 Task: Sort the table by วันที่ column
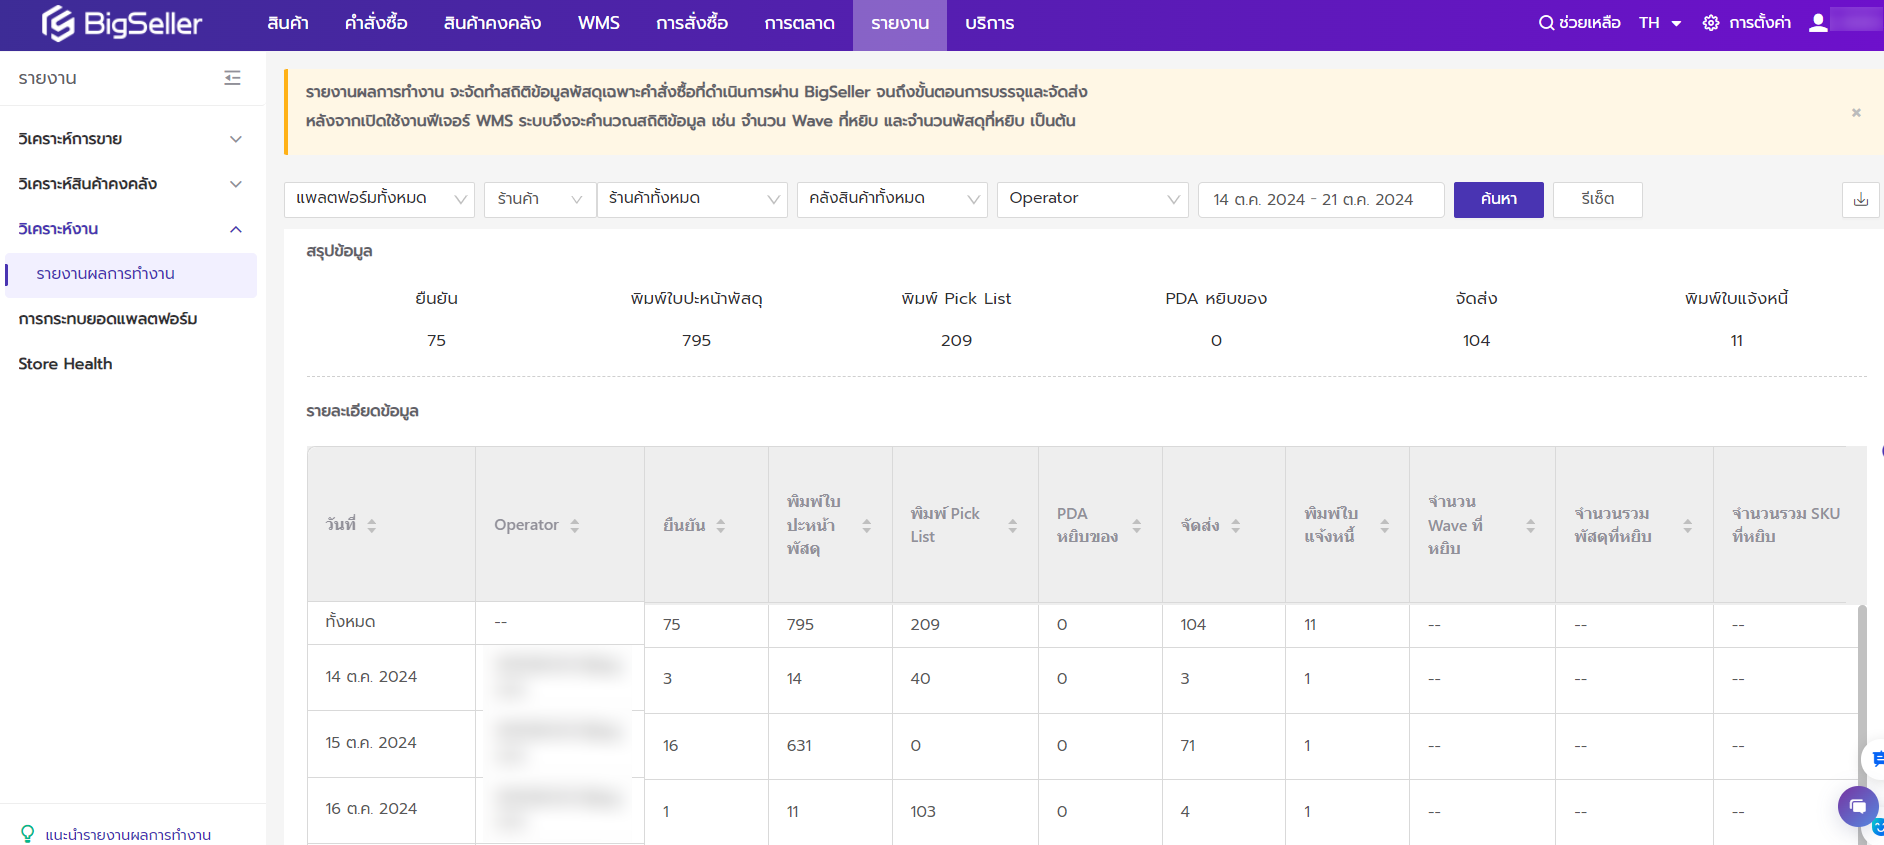[x=371, y=525]
